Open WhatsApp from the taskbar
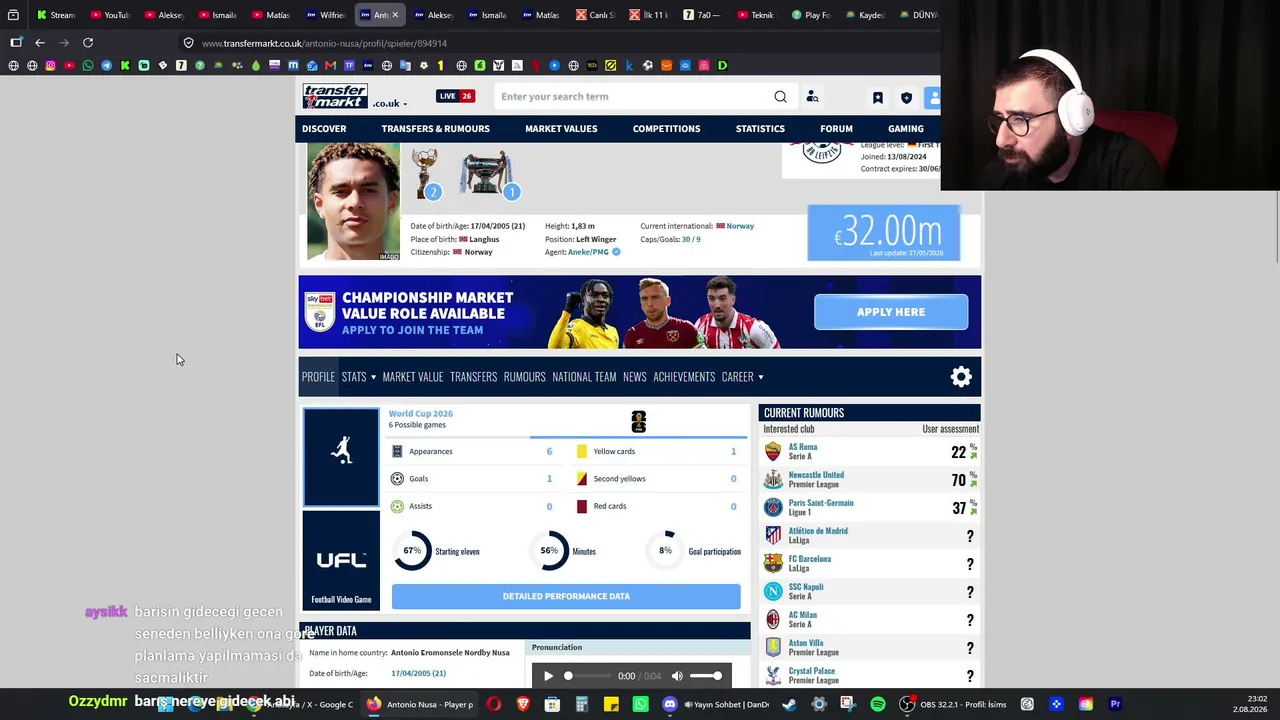The image size is (1280, 720). [x=641, y=704]
